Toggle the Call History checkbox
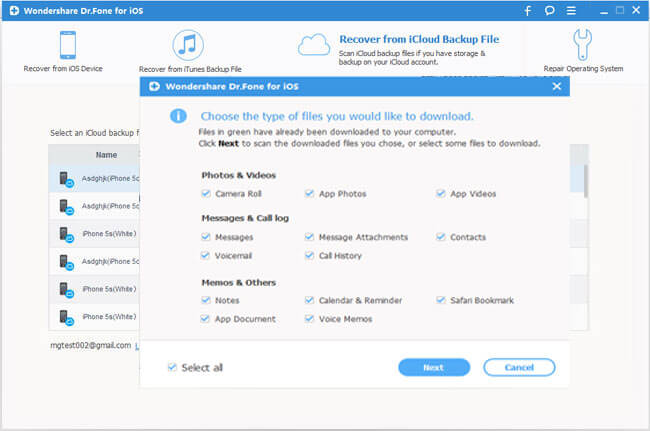650x431 pixels. tap(309, 255)
